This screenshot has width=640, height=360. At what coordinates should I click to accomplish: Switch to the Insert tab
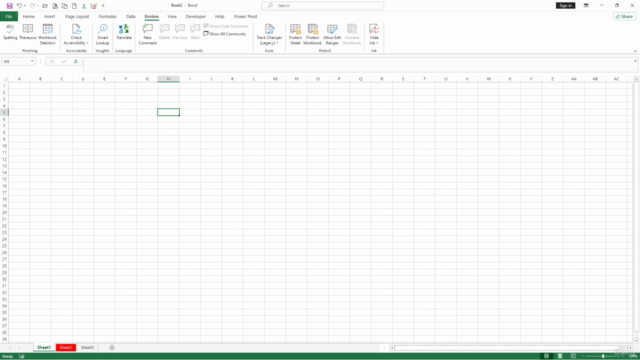(x=49, y=17)
